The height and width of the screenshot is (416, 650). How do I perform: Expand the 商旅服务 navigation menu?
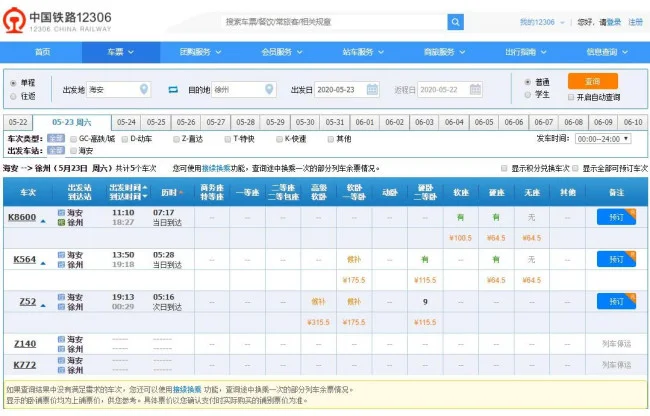pyautogui.click(x=444, y=52)
